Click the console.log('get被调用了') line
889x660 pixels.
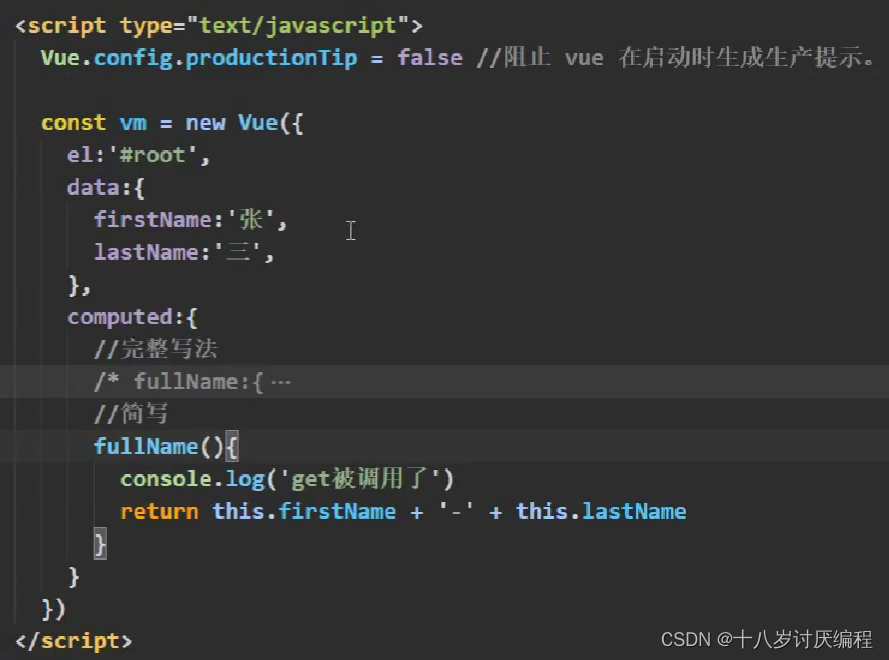point(287,479)
